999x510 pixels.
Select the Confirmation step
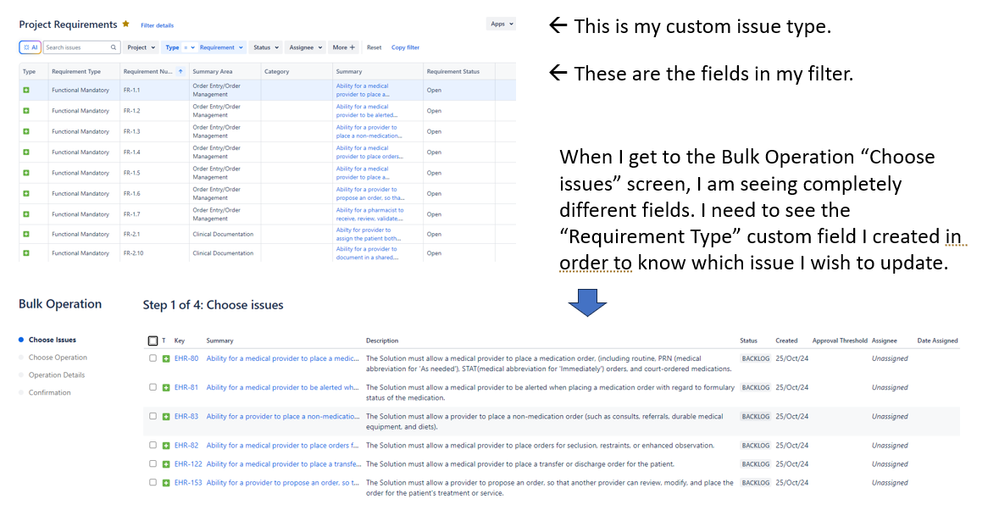point(50,393)
